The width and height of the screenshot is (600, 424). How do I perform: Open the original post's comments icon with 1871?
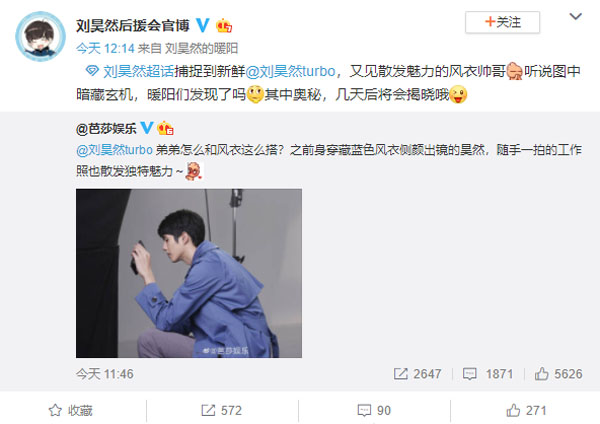(488, 374)
